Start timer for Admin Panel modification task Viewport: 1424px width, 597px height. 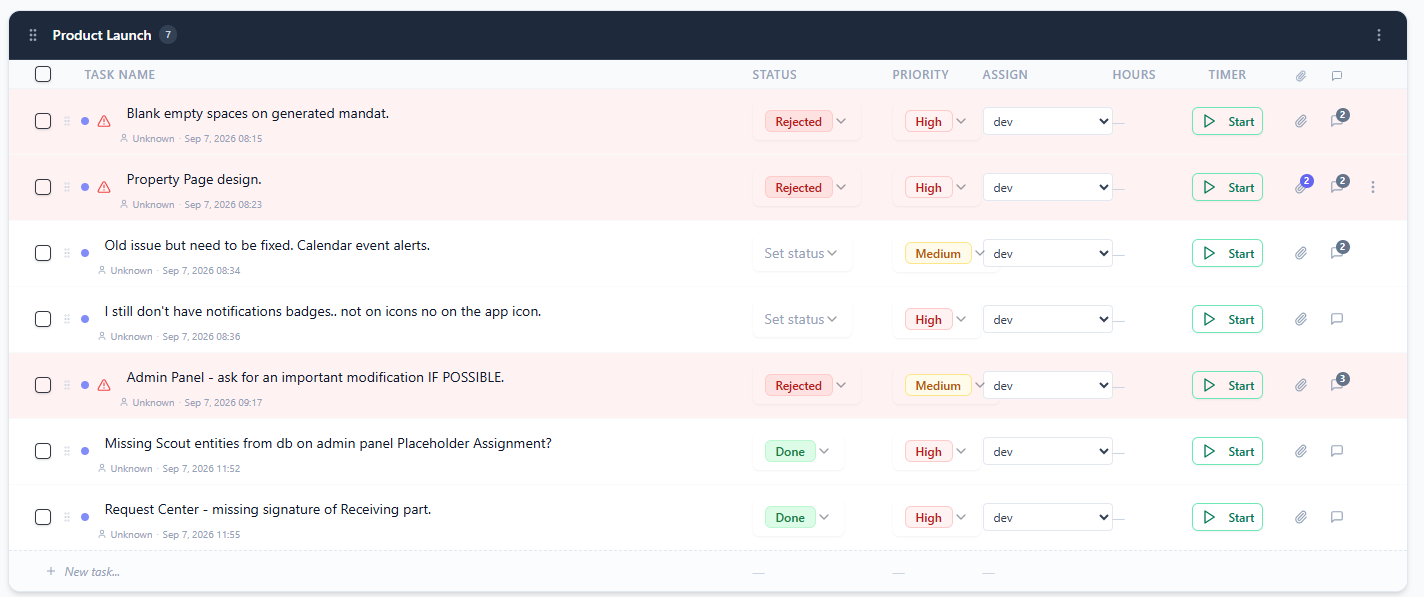[1227, 385]
